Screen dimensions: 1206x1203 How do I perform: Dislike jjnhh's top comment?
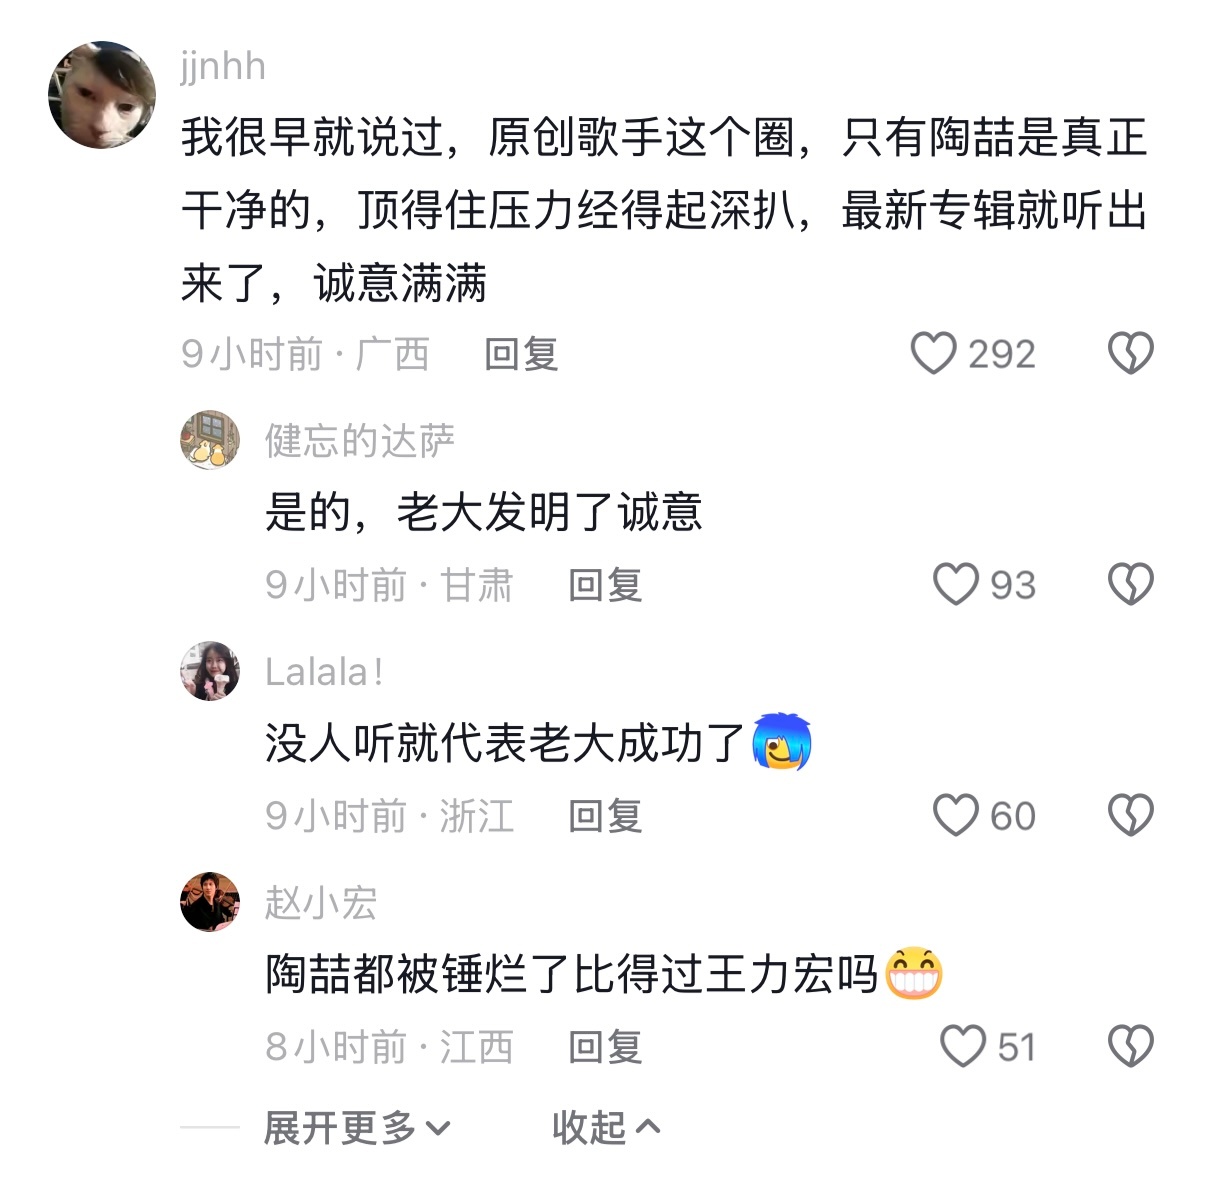pyautogui.click(x=1130, y=352)
